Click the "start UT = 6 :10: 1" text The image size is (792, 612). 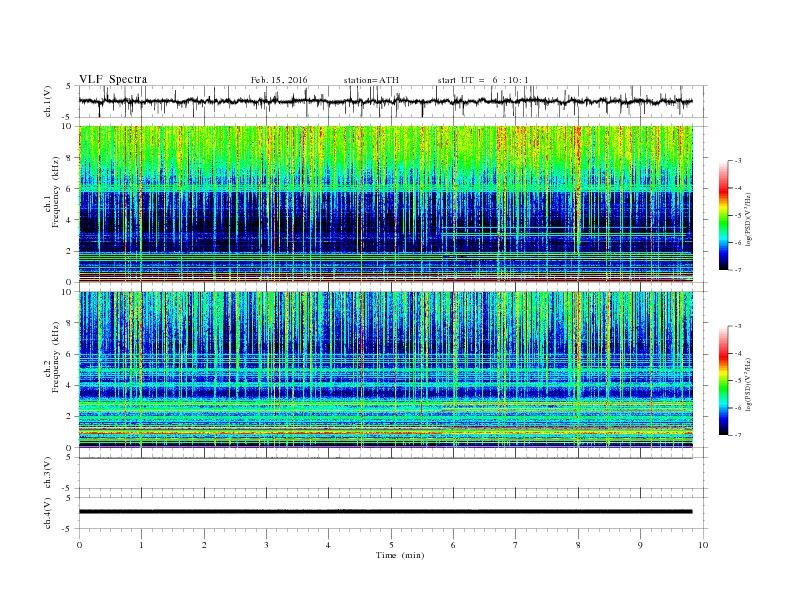coord(483,80)
